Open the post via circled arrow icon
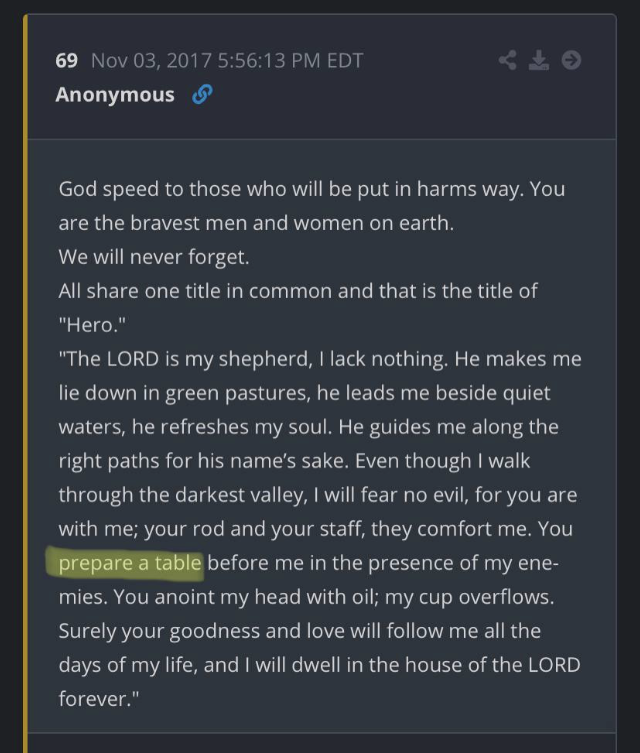 pyautogui.click(x=571, y=61)
